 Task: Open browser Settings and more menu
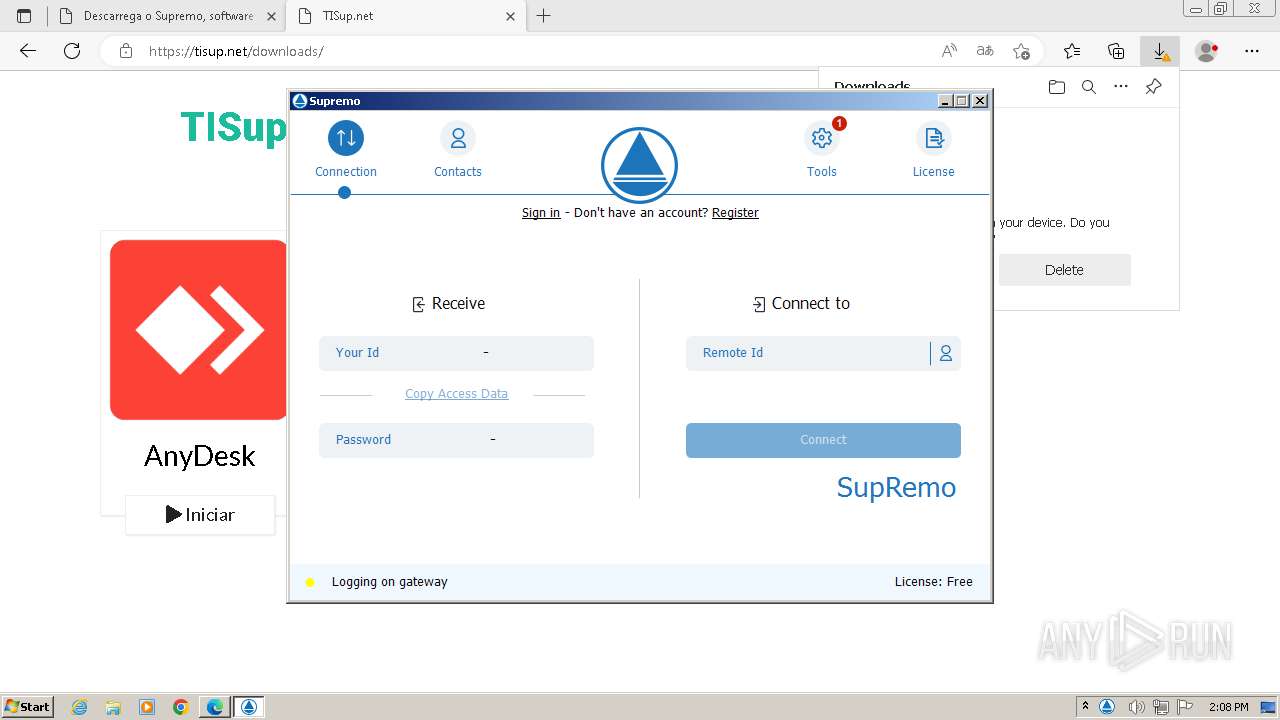coord(1252,51)
